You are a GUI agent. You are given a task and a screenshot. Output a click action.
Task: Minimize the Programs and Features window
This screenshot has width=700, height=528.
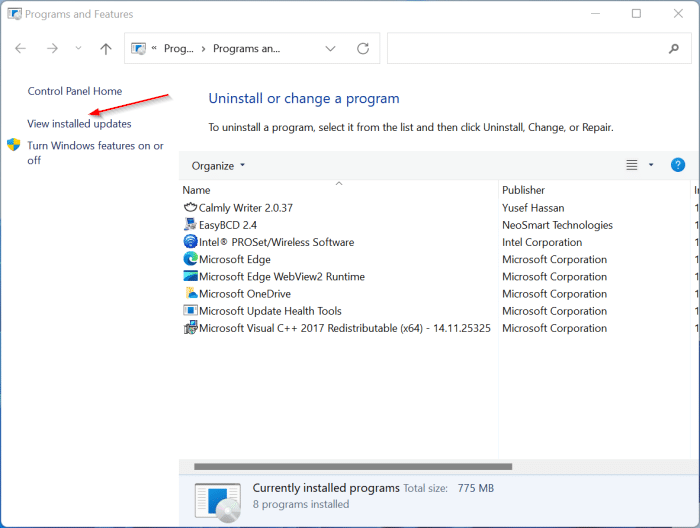pyautogui.click(x=595, y=14)
